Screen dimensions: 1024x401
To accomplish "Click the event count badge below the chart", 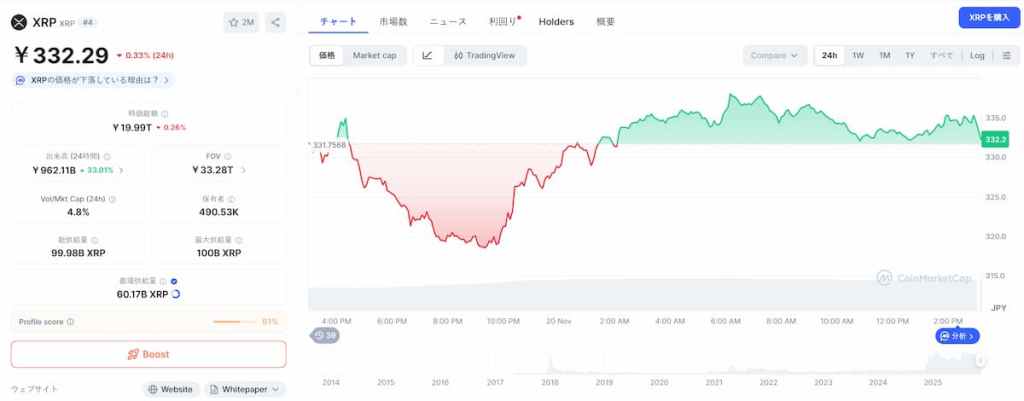I will click(325, 336).
